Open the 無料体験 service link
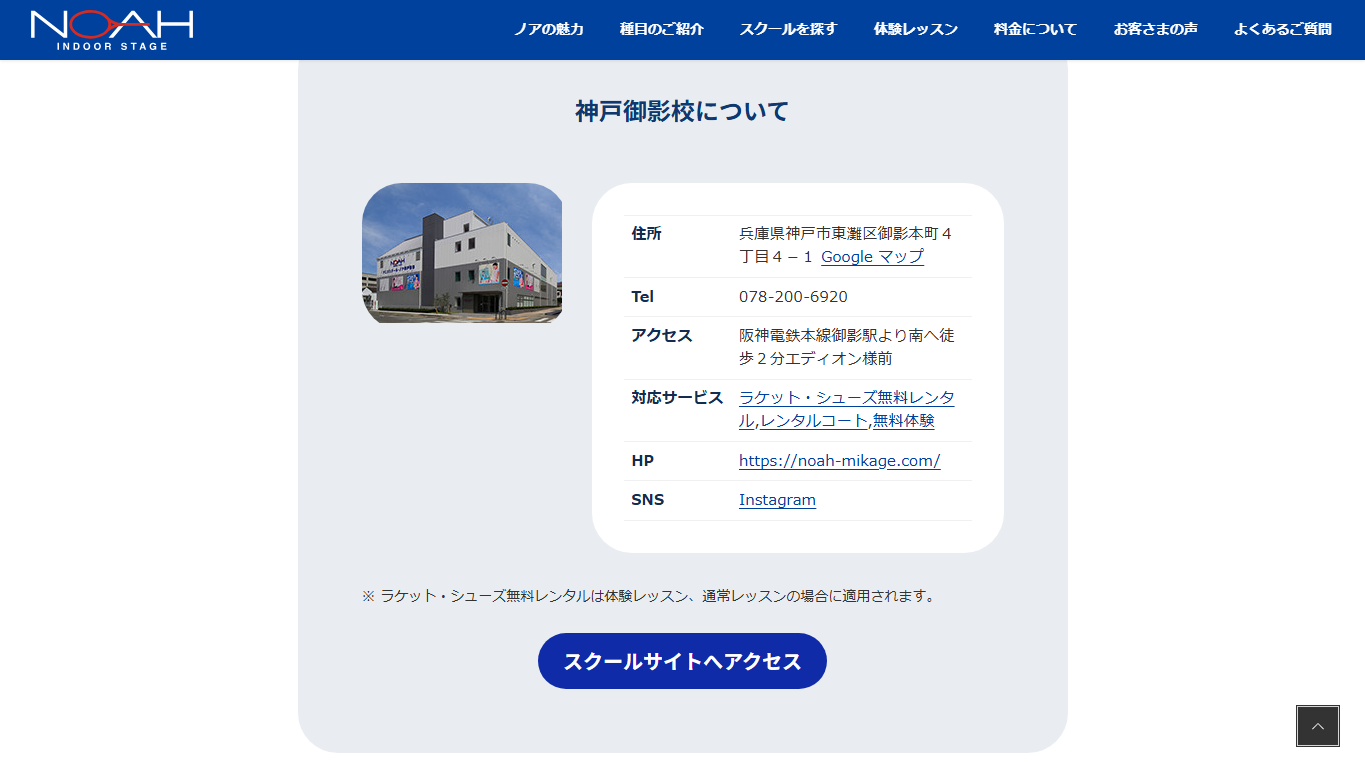Image resolution: width=1365 pixels, height=768 pixels. tap(904, 421)
